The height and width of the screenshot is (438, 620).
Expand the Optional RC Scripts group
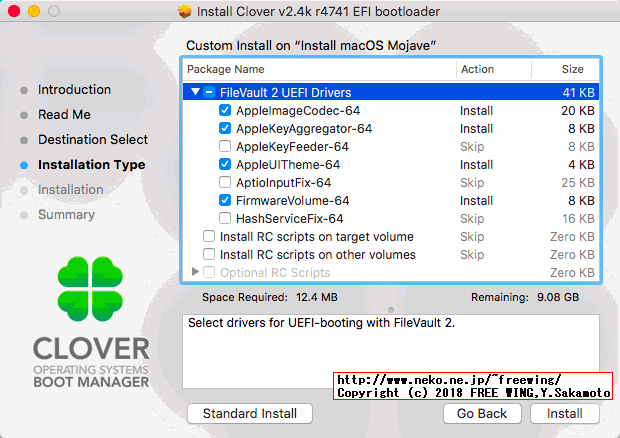pos(195,272)
